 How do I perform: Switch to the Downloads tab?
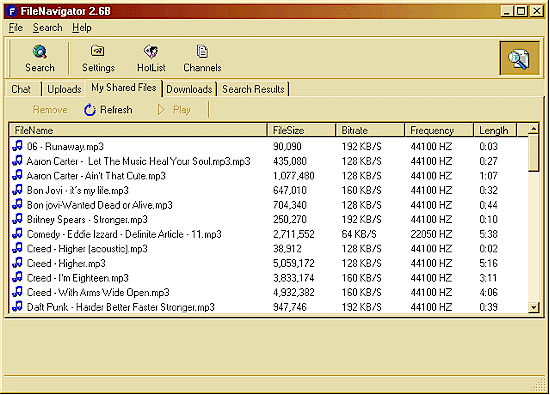pyautogui.click(x=189, y=89)
